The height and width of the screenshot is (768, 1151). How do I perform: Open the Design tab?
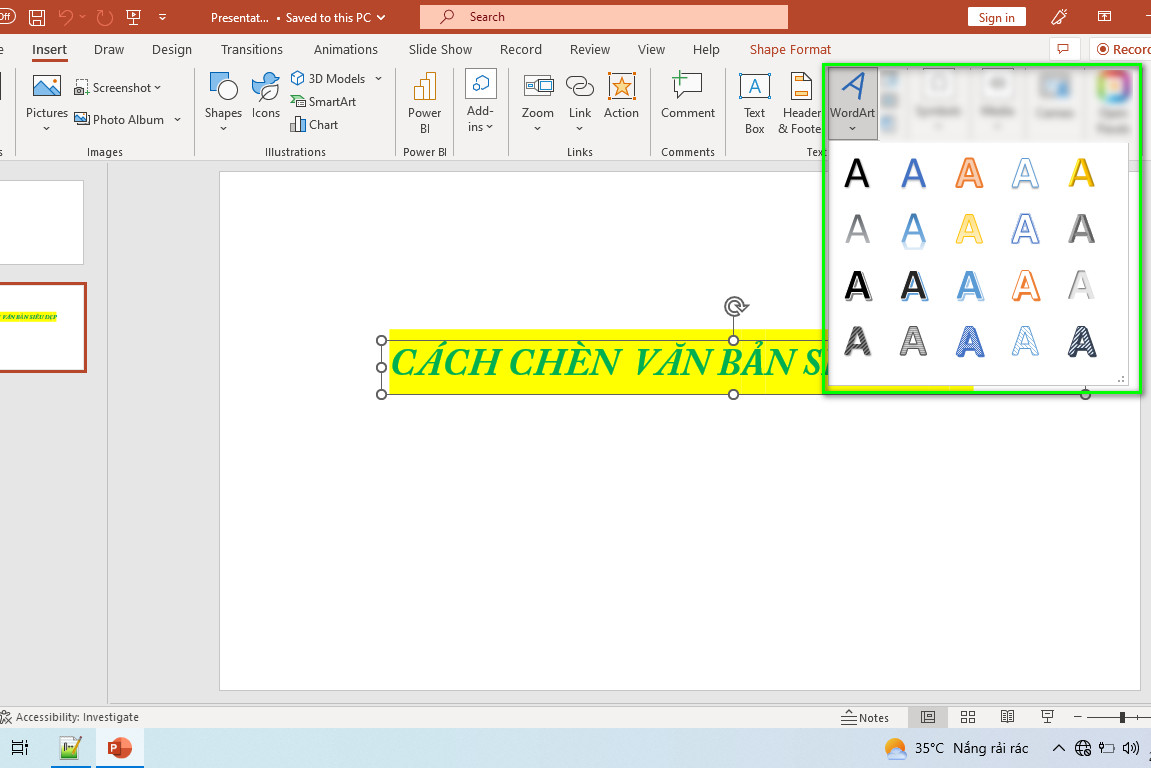click(172, 49)
